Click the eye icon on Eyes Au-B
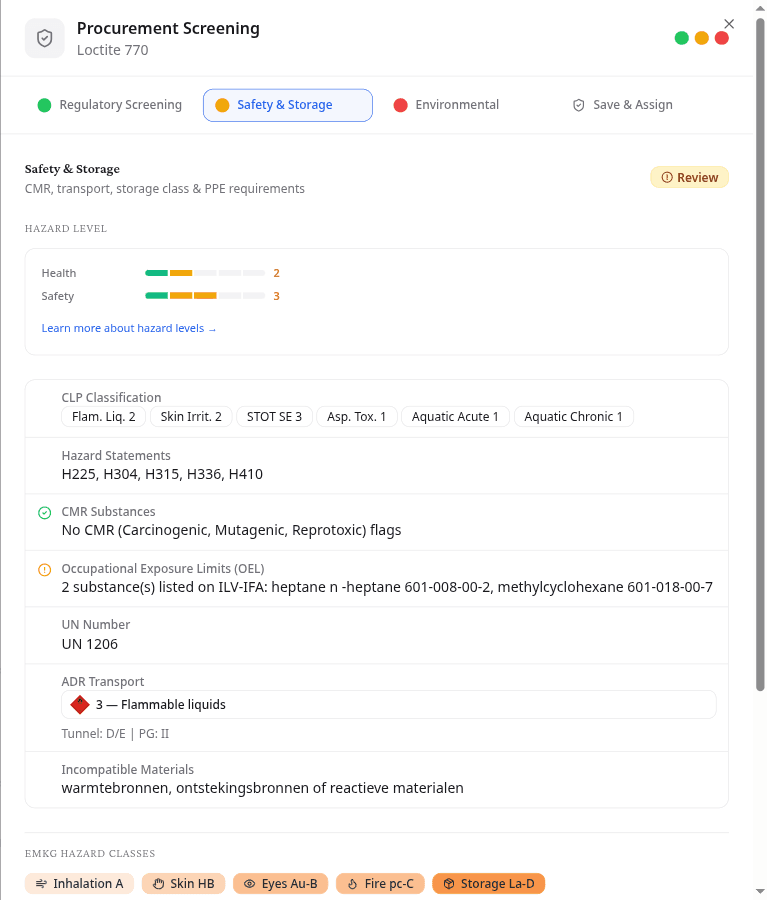This screenshot has width=767, height=900. click(x=250, y=884)
